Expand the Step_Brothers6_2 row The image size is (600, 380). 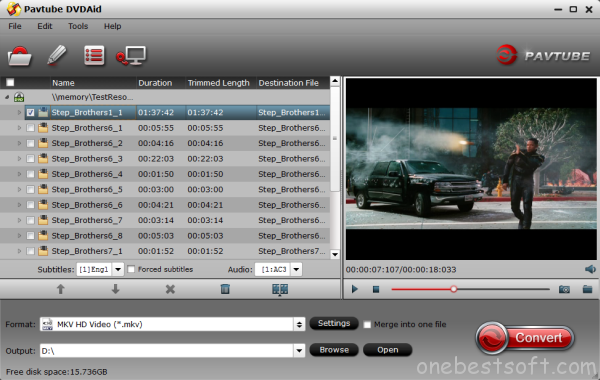pyautogui.click(x=19, y=144)
